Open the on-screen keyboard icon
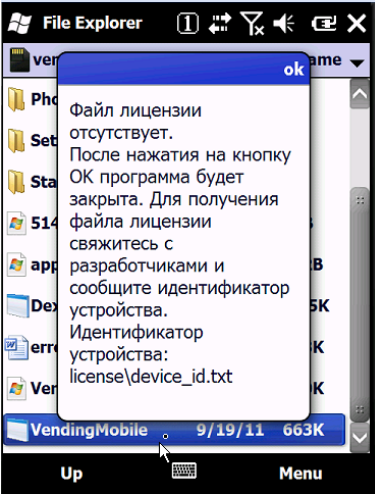The image size is (375, 494). pyautogui.click(x=184, y=471)
